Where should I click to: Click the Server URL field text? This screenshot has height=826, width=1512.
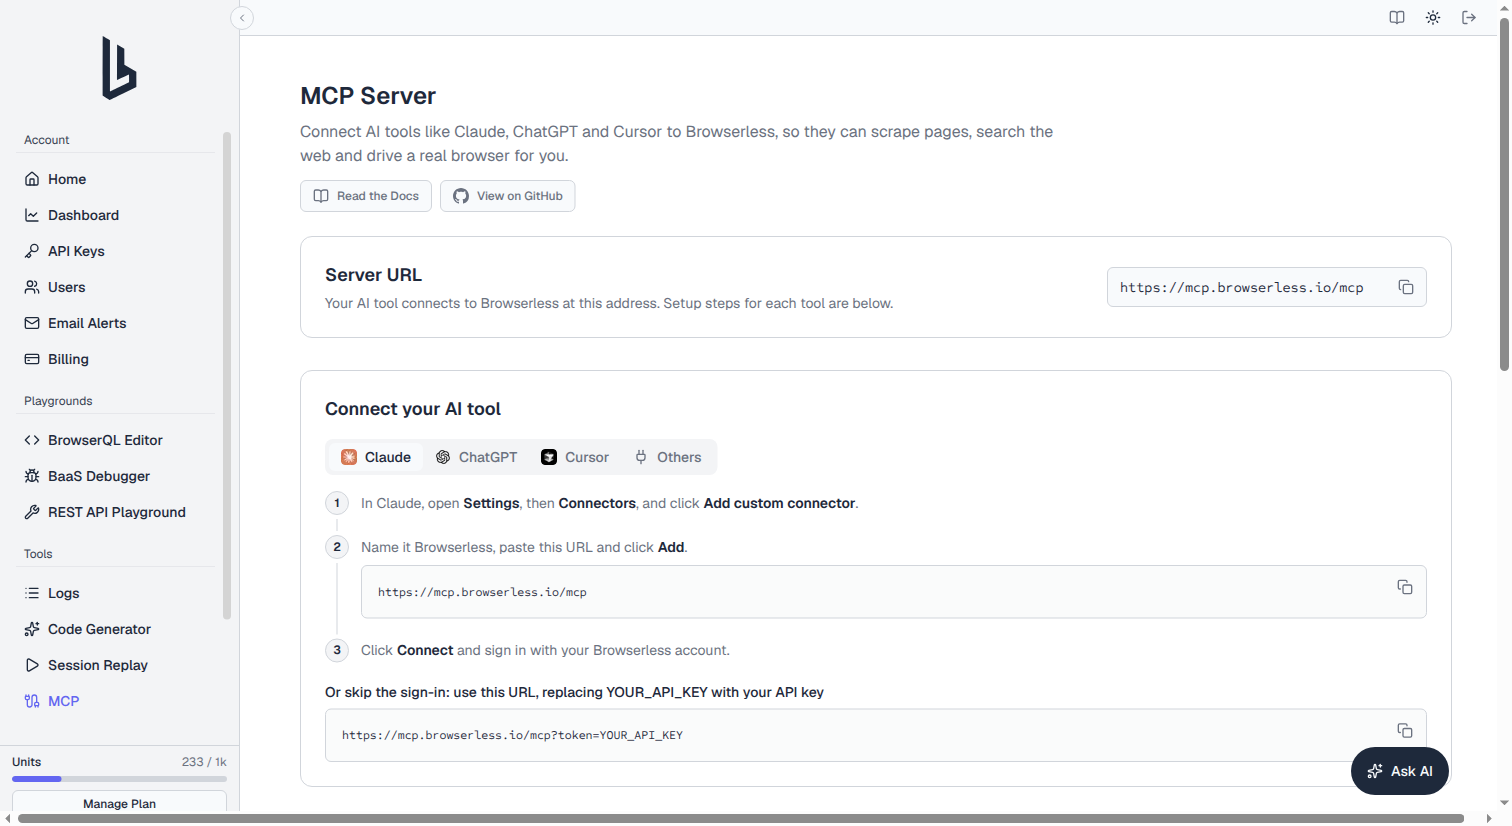tap(1241, 288)
